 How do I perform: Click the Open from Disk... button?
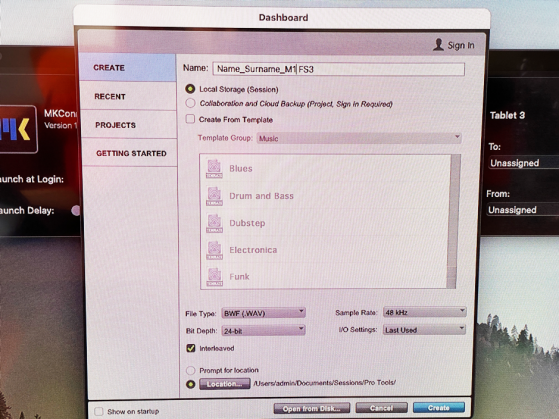(312, 408)
